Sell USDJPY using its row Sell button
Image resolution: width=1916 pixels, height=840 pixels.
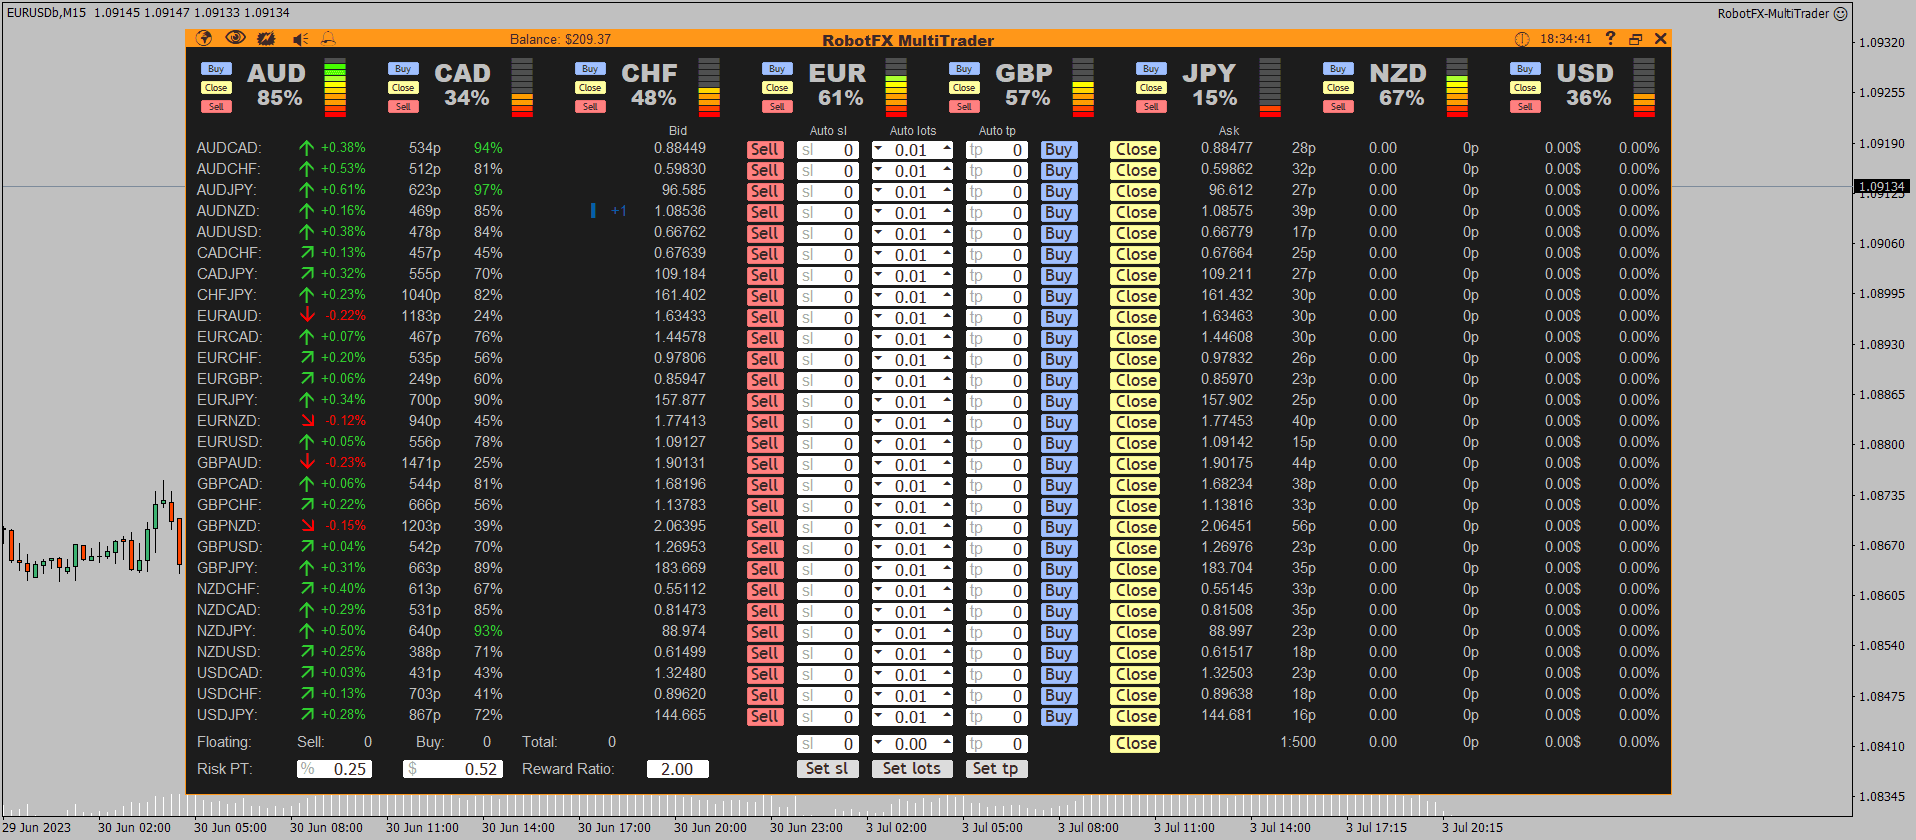pyautogui.click(x=765, y=717)
